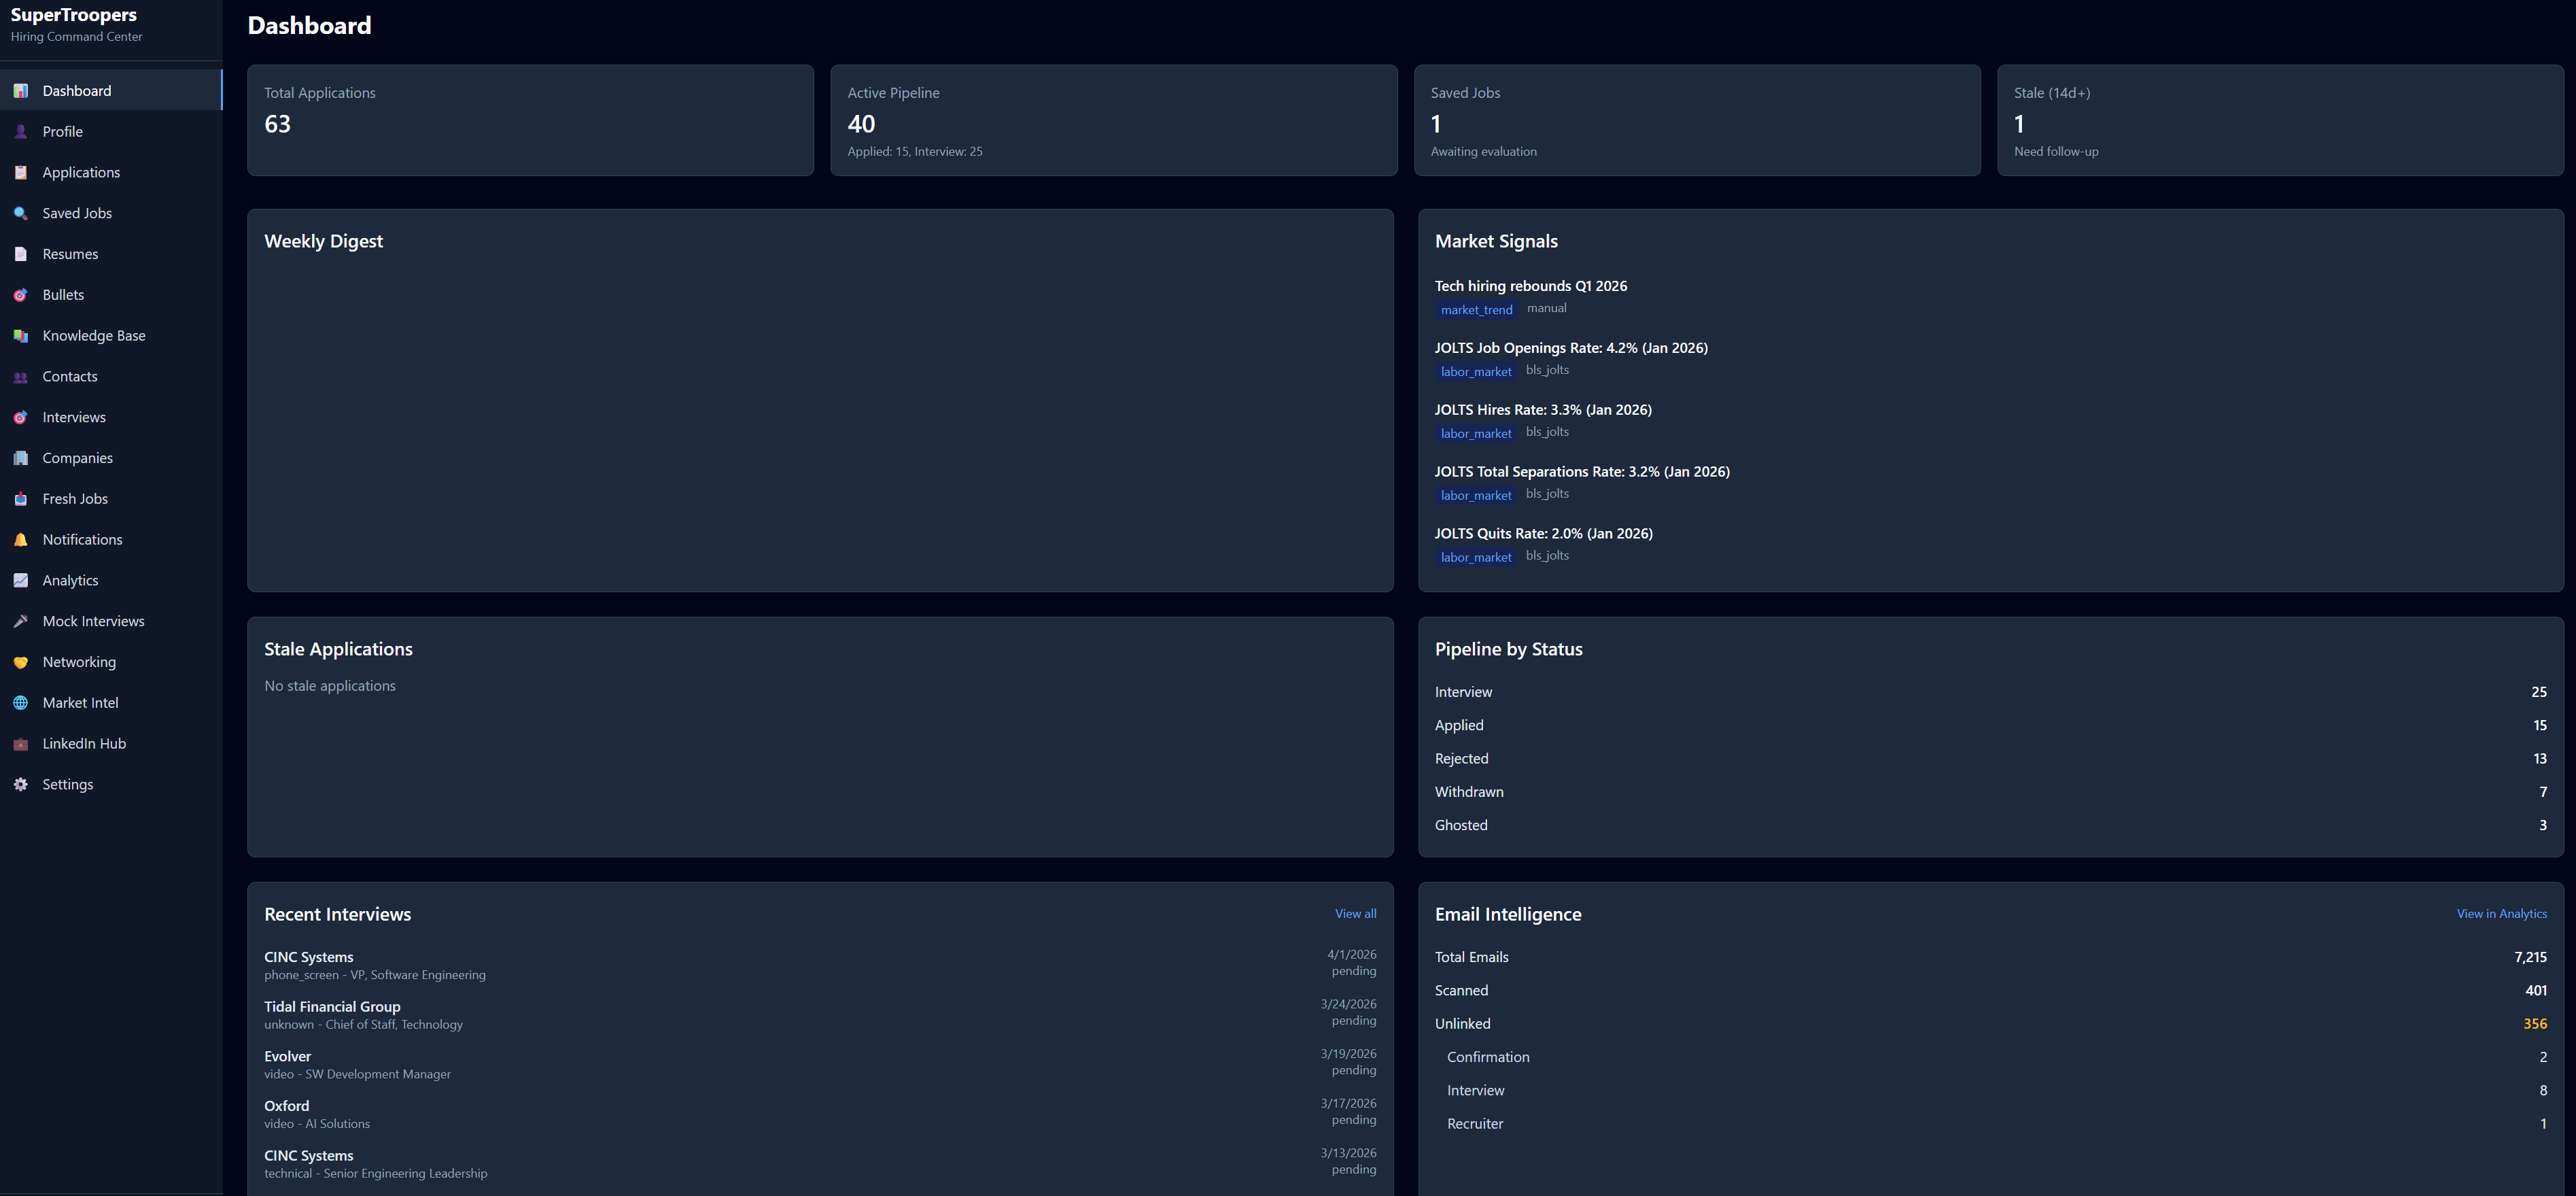Open the Notifications bell icon

[x=20, y=539]
